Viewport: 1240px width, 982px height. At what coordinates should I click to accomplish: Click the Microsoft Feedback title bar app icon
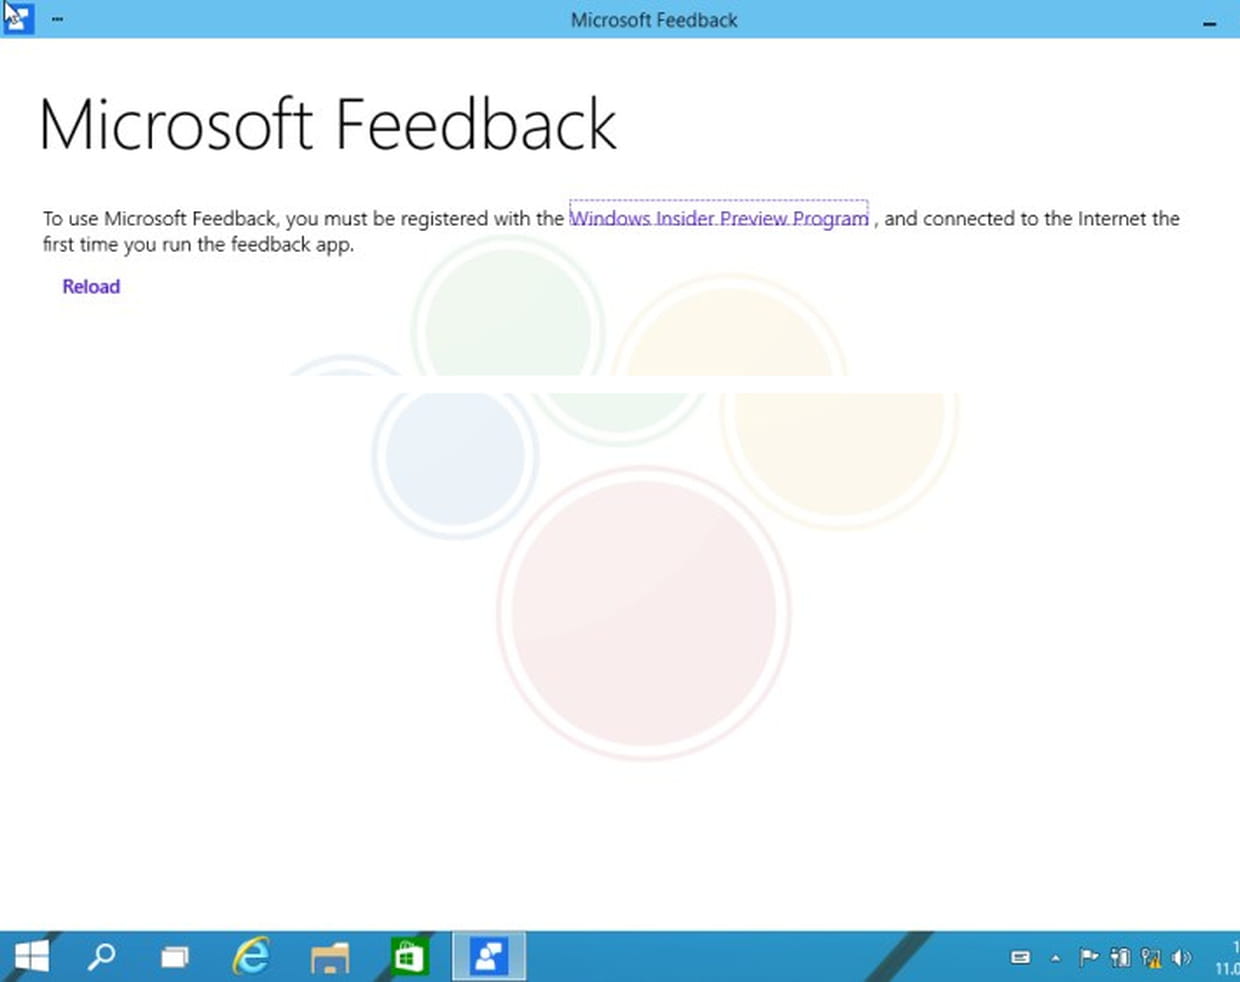tap(18, 18)
